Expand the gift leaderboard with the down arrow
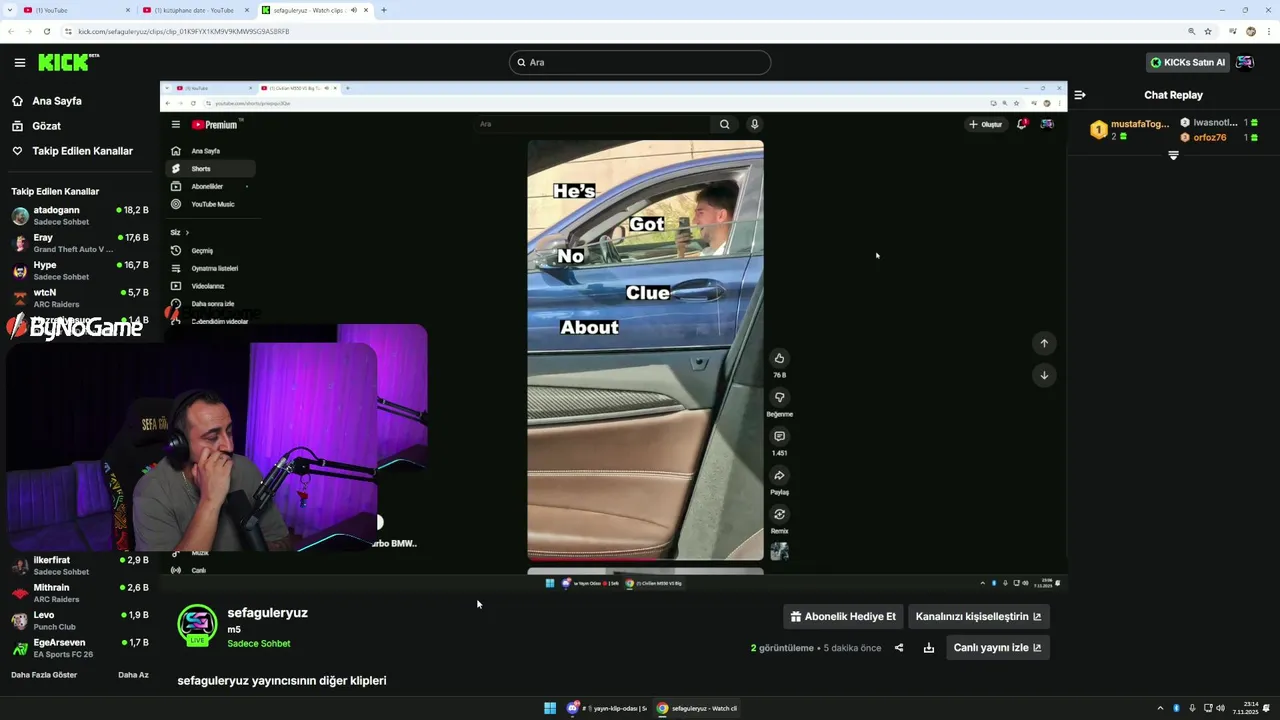This screenshot has width=1280, height=720. tap(1173, 155)
